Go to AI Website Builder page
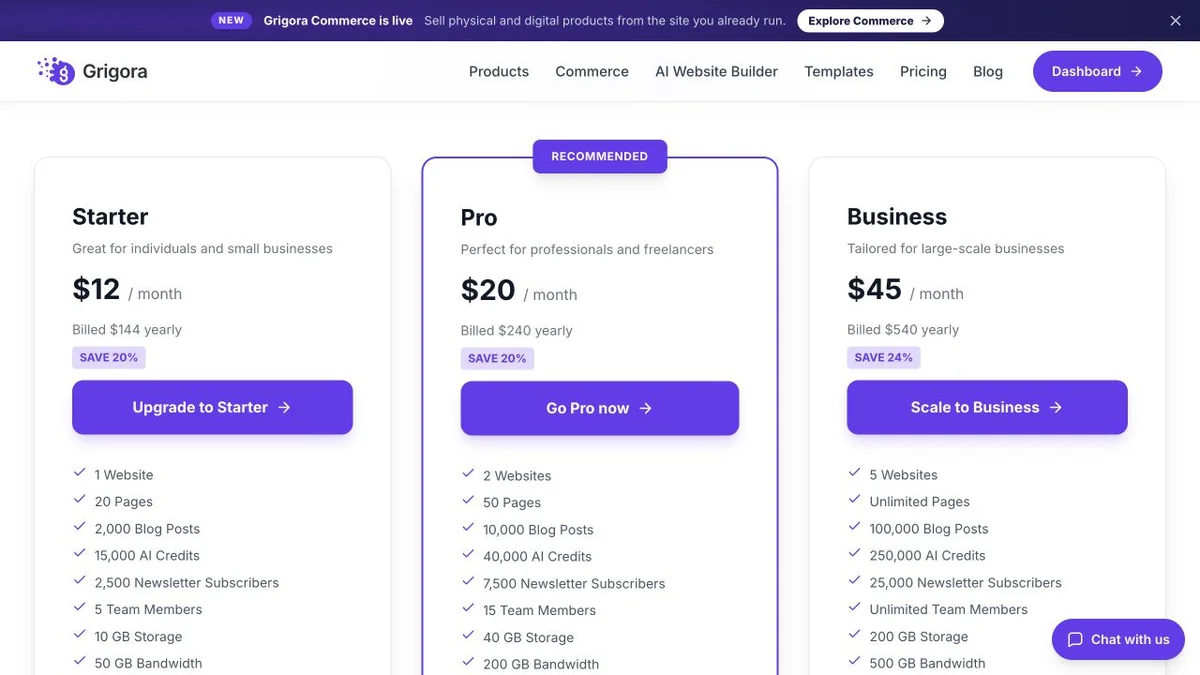Viewport: 1200px width, 675px height. [716, 72]
